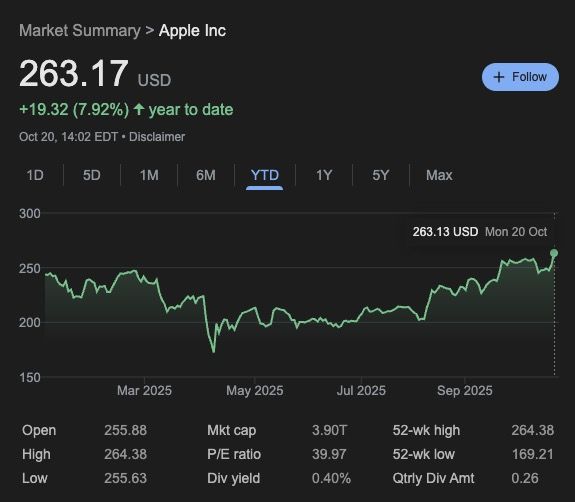Click the Oct 20, 14:02 EDT timestamp
Viewport: 575px width, 502px height.
(x=68, y=137)
